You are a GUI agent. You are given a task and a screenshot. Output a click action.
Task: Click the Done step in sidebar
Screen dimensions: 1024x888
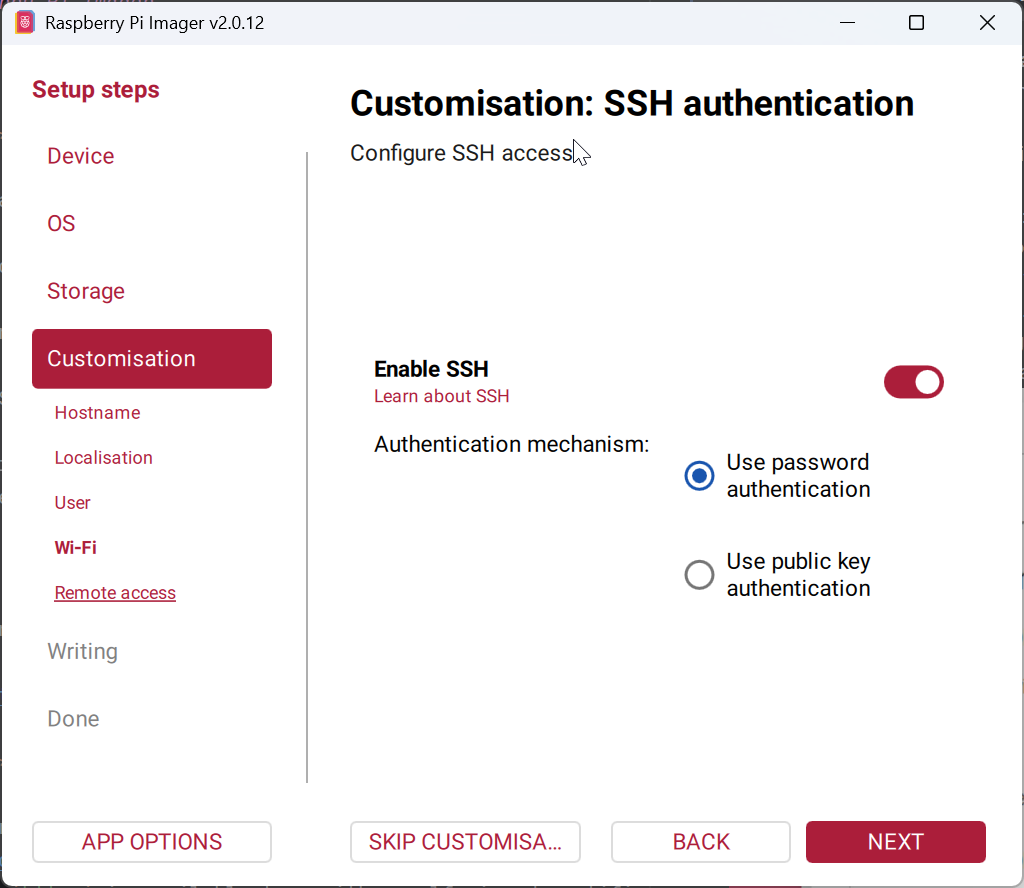[x=73, y=719]
